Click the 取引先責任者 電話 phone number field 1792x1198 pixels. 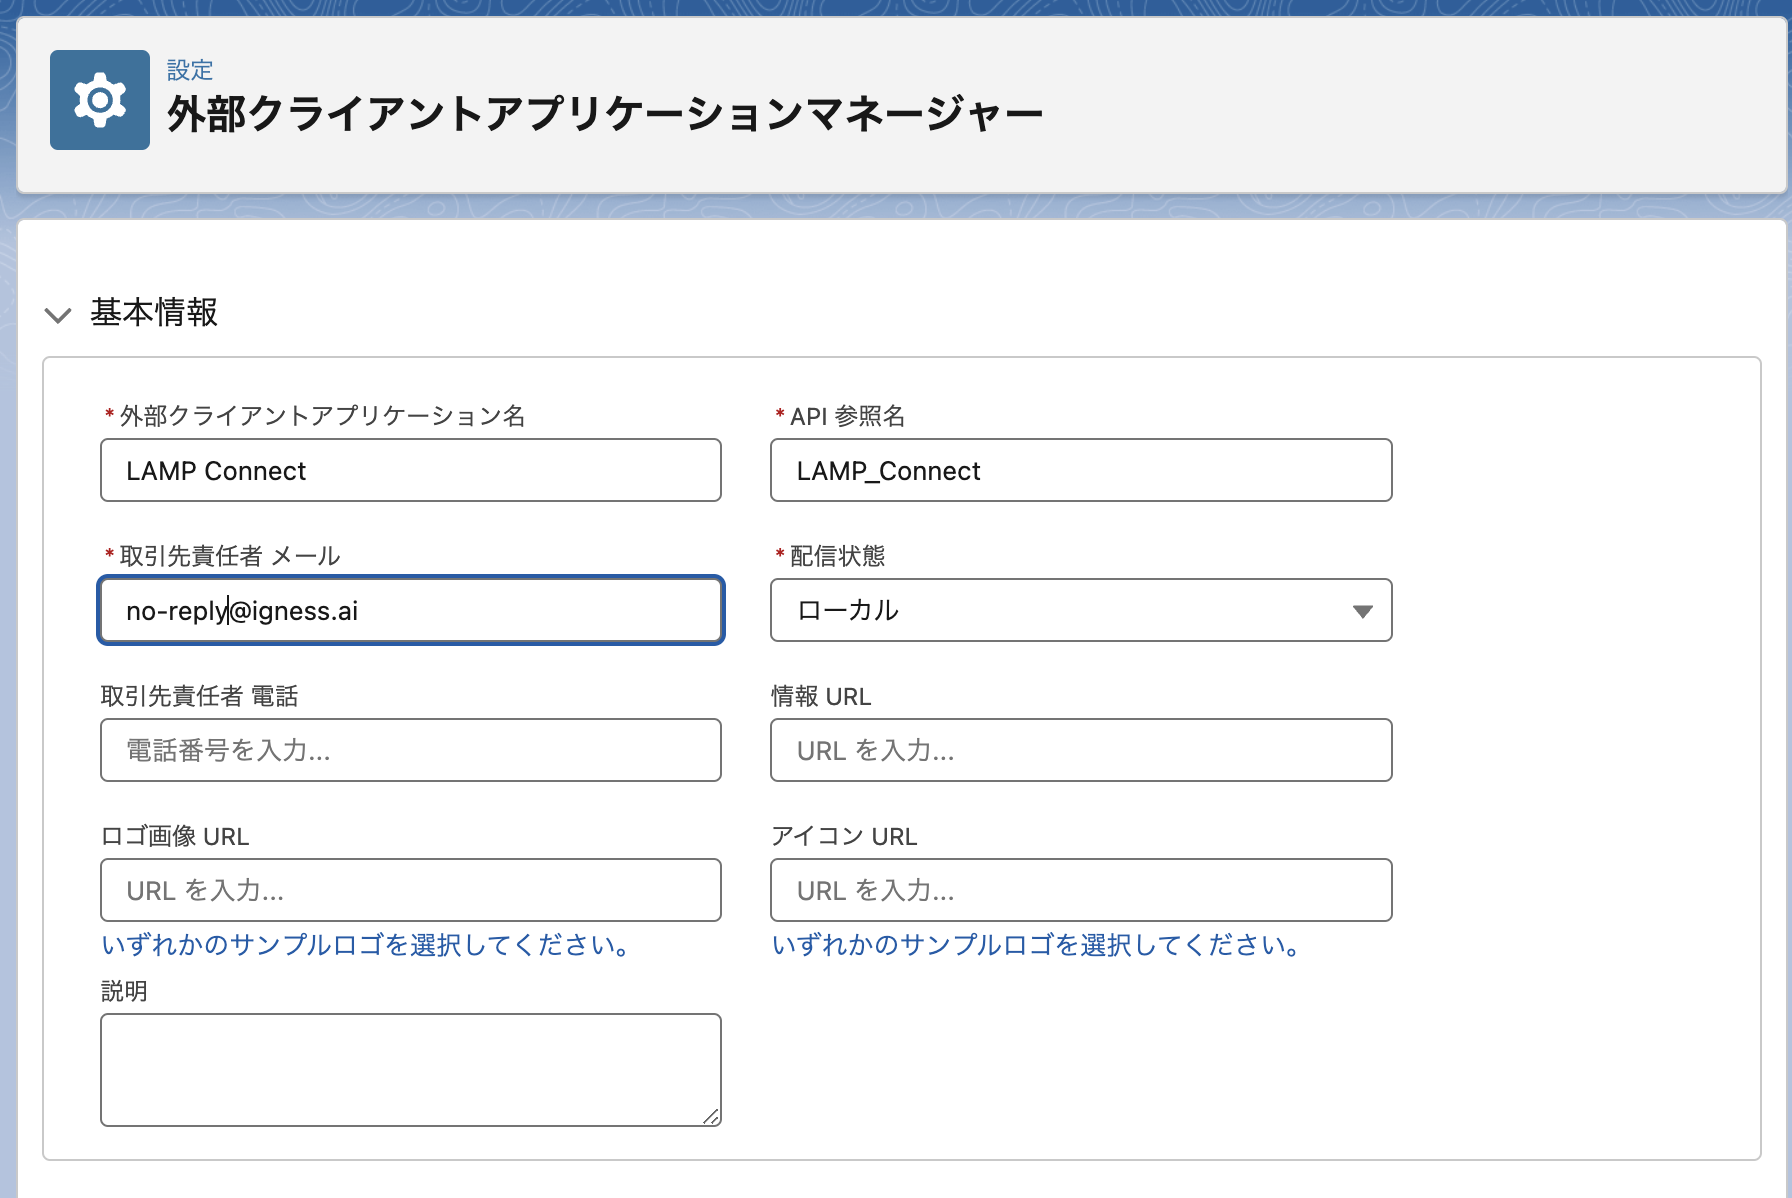click(410, 750)
